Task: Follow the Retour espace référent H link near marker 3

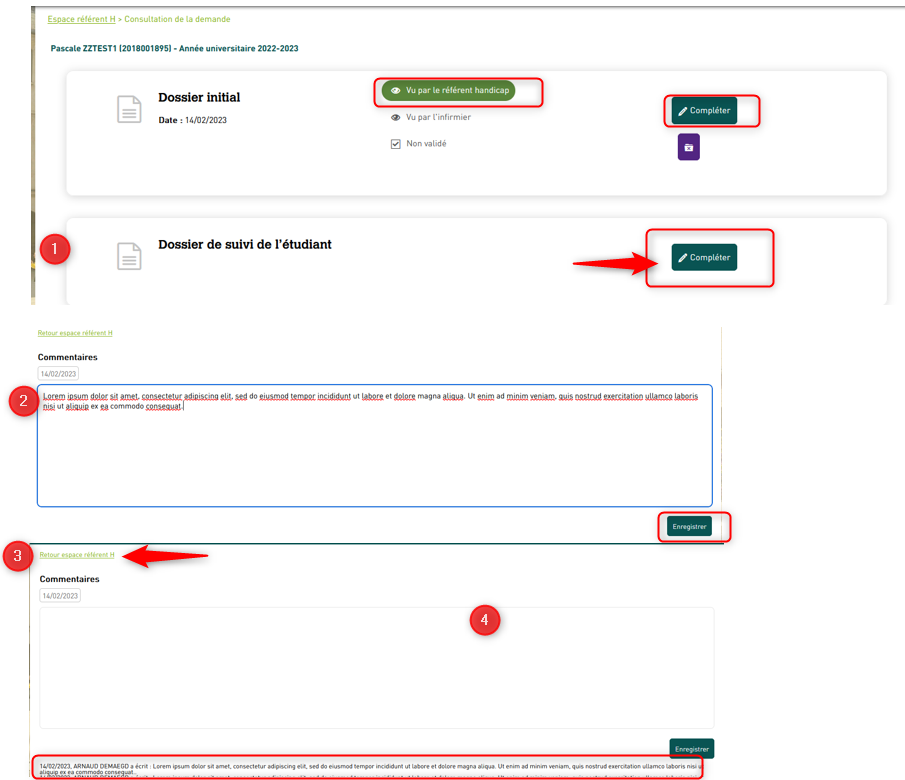Action: coord(77,555)
